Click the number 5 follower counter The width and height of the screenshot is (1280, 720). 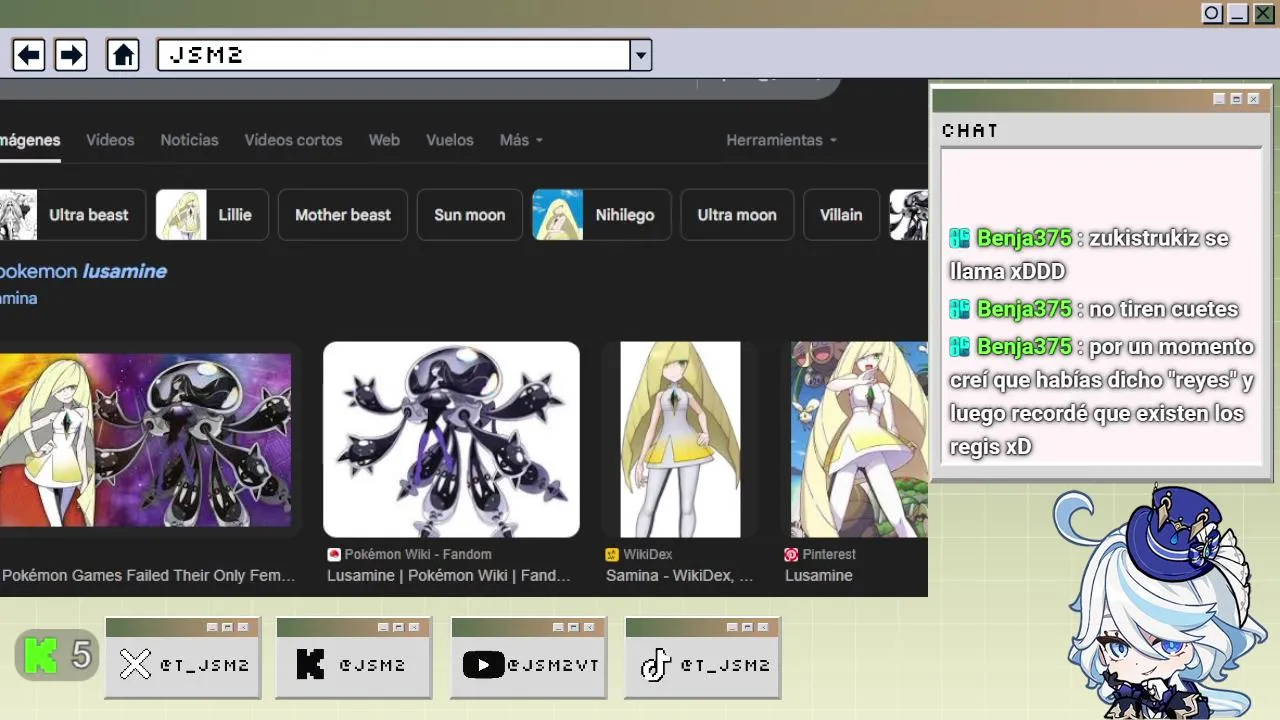81,656
